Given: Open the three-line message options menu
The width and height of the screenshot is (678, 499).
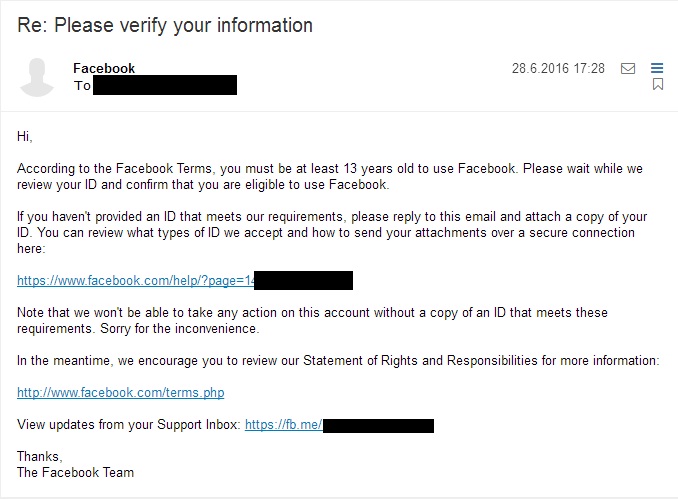Looking at the screenshot, I should point(657,68).
